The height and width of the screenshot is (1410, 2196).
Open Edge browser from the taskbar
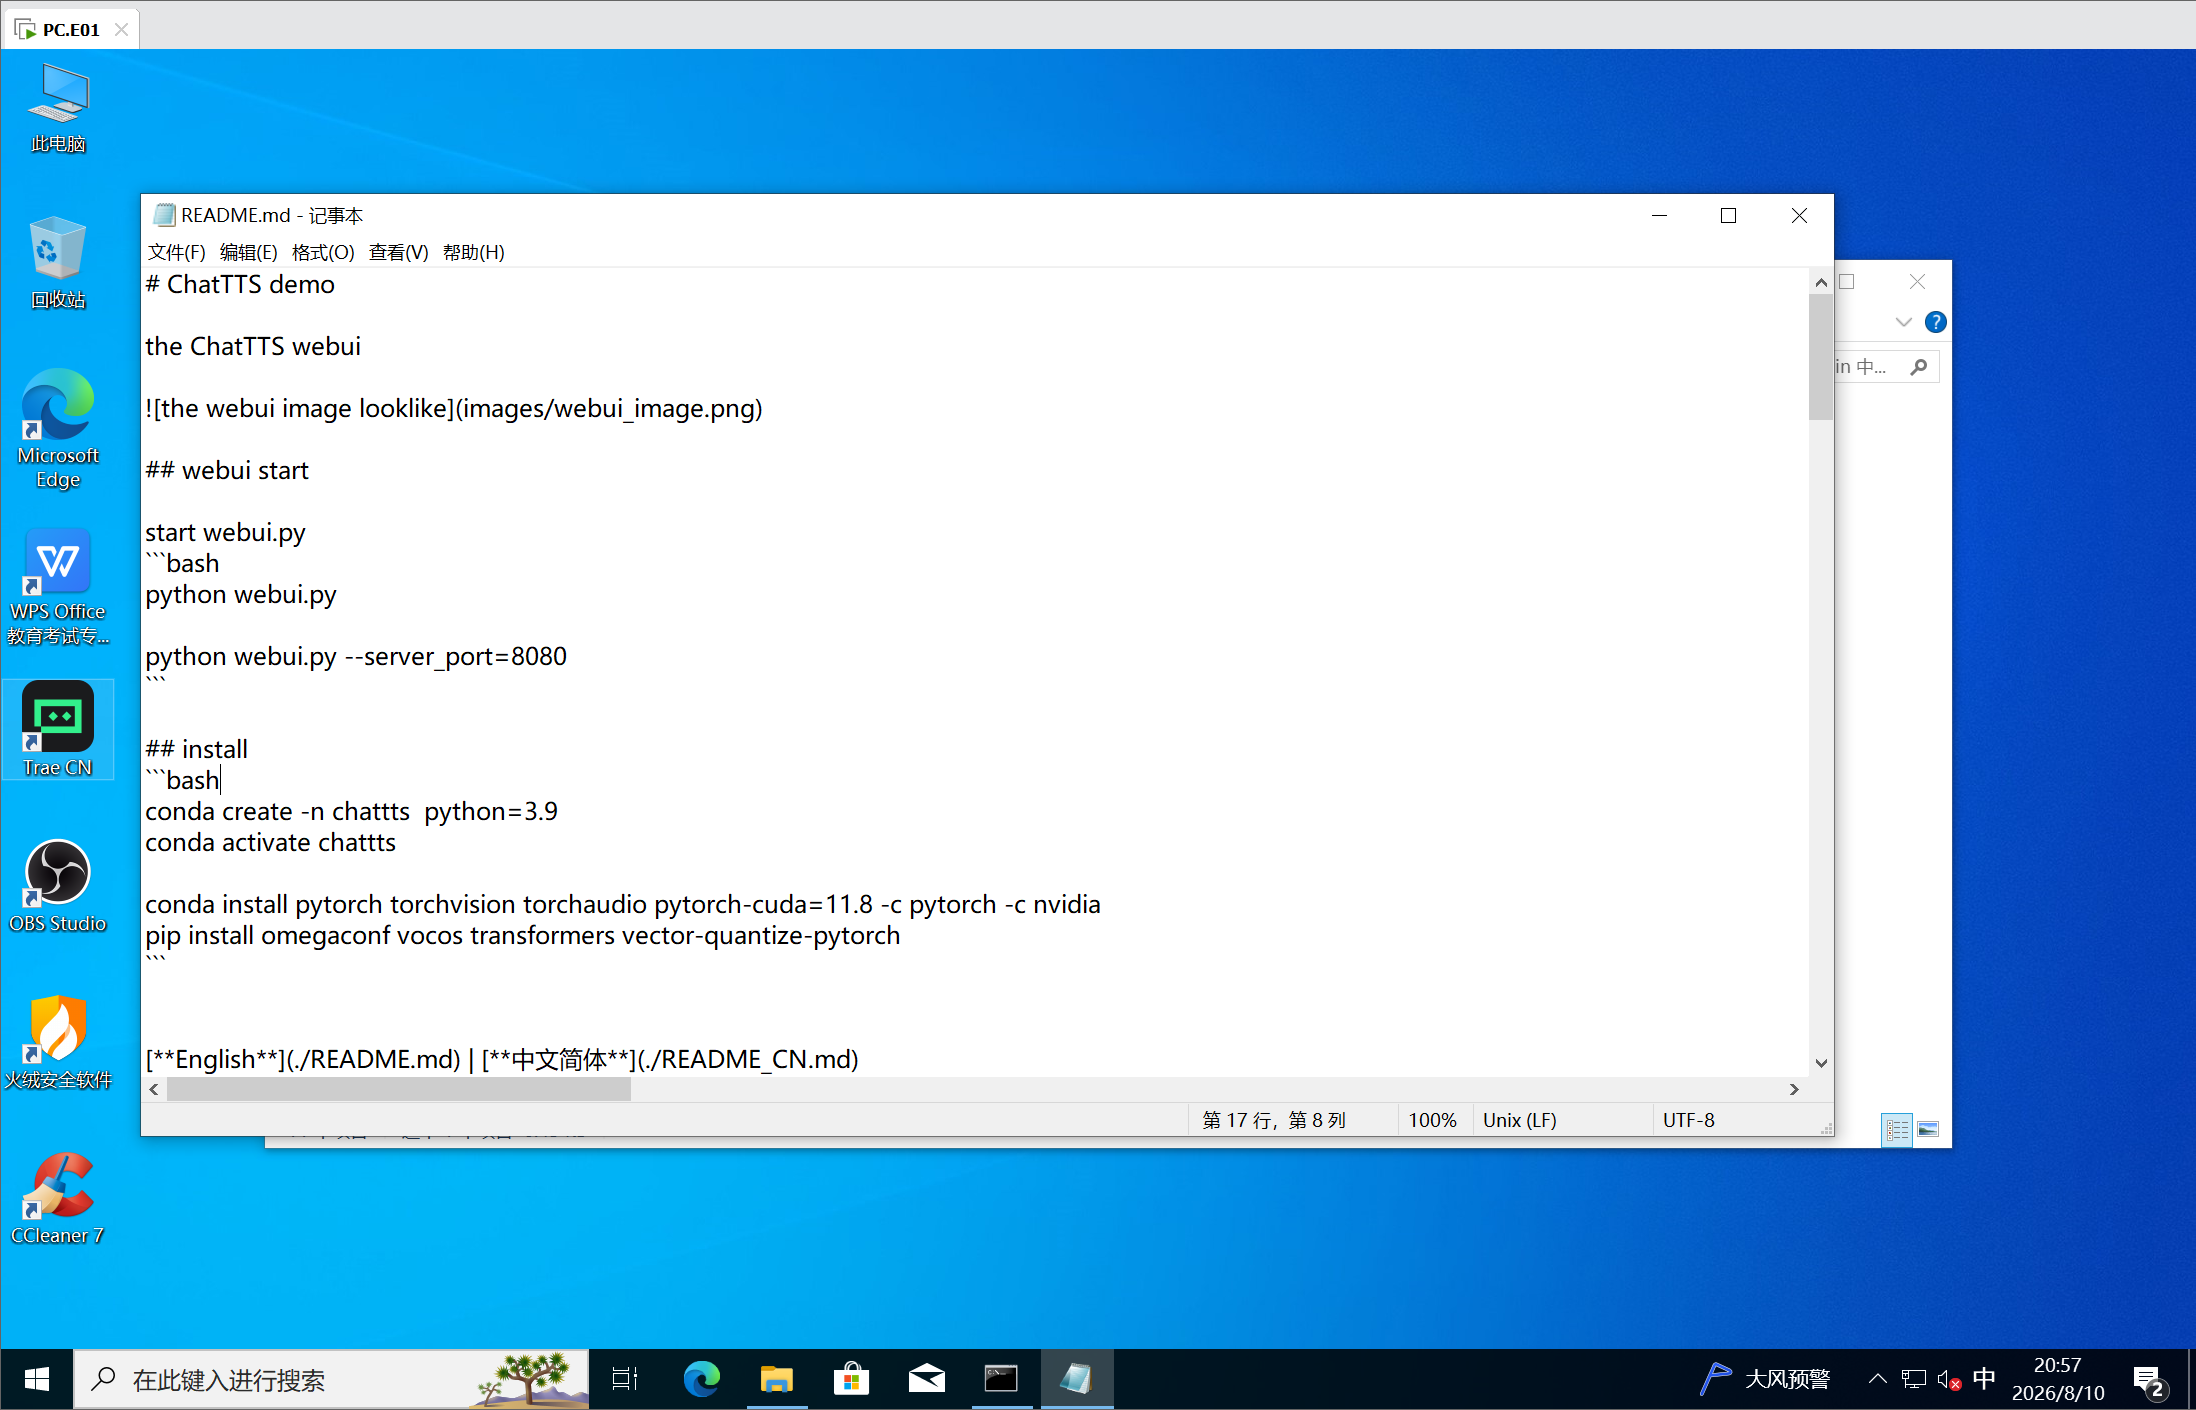click(701, 1380)
